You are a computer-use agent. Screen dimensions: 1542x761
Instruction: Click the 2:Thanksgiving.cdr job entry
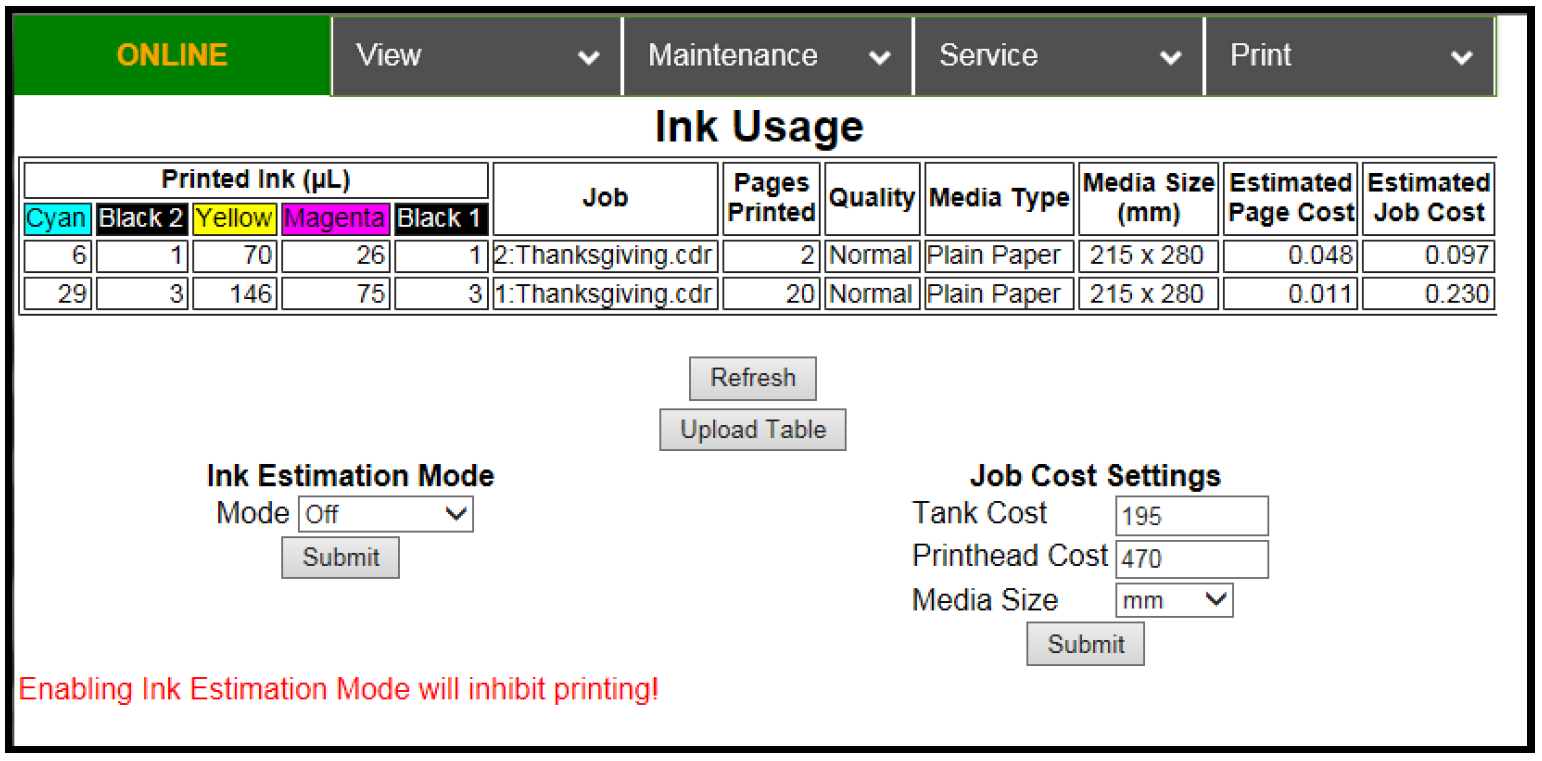tap(604, 255)
